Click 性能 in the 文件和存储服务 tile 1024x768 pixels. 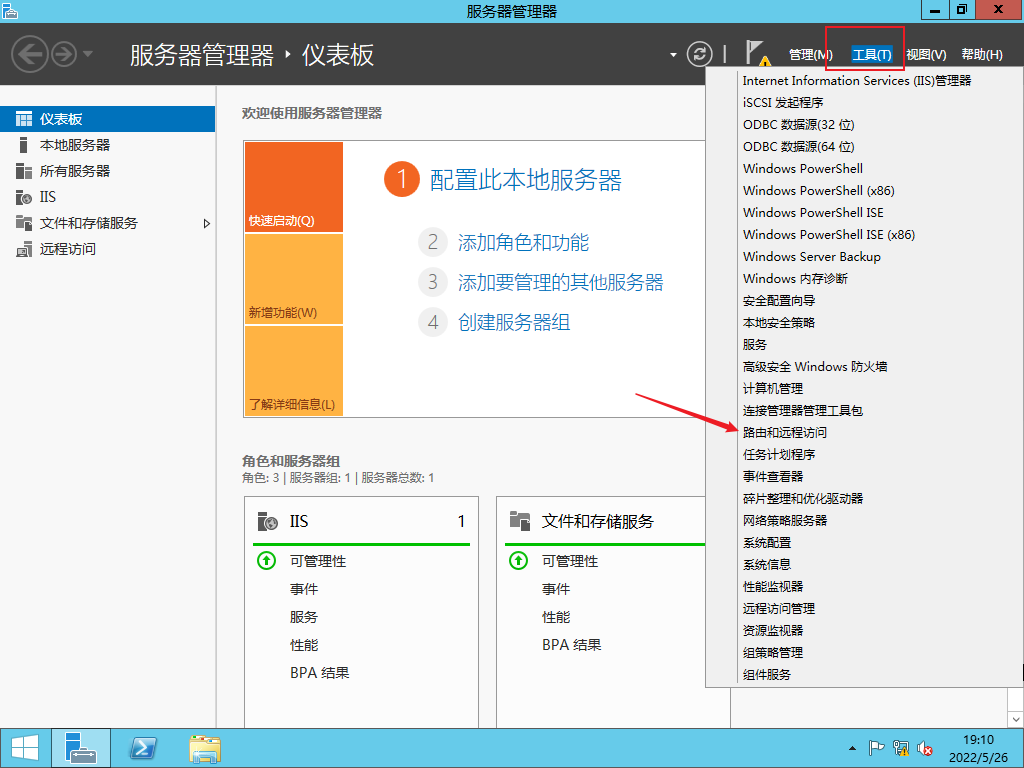pos(556,617)
